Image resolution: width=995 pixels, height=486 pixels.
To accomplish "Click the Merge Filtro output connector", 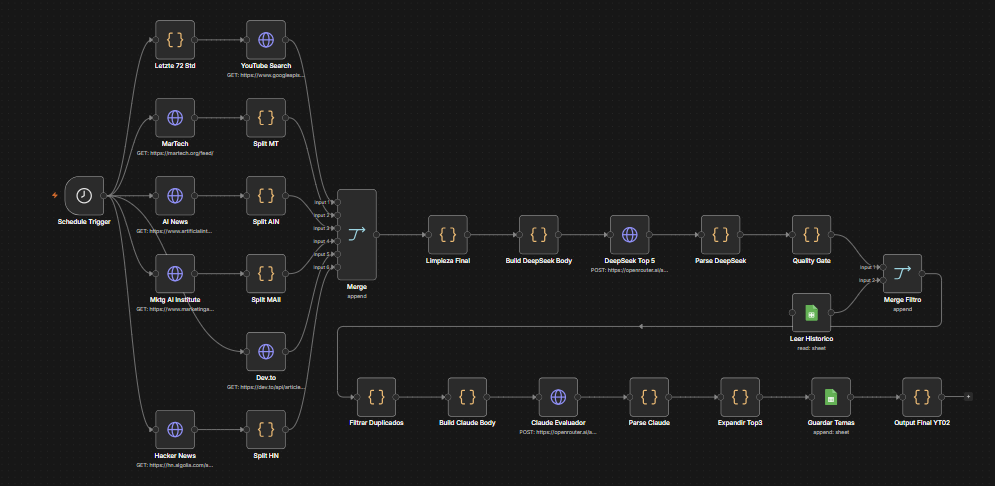I will (922, 273).
